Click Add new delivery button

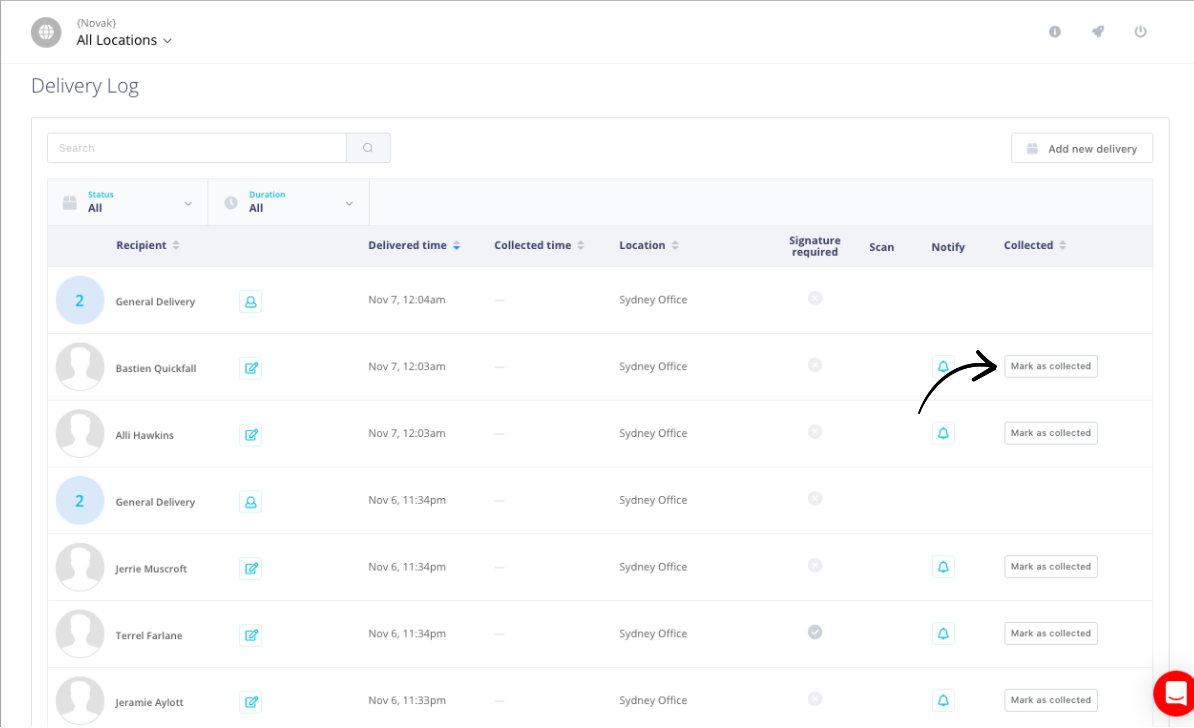tap(1081, 148)
